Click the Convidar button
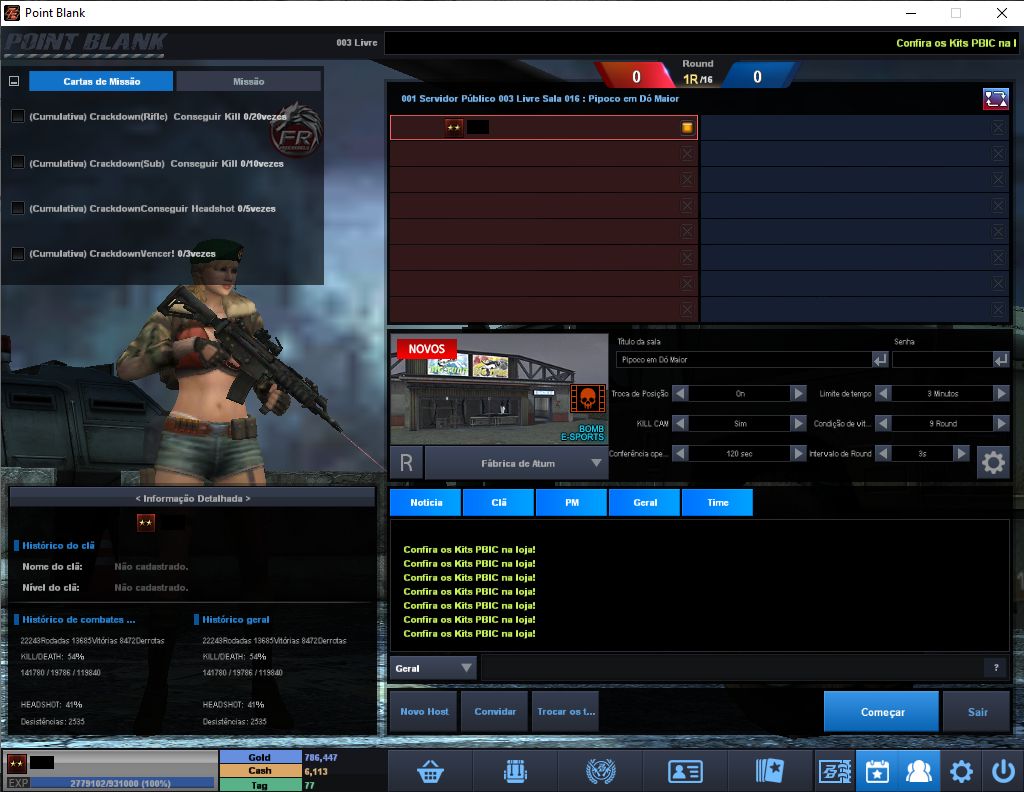 coord(495,712)
